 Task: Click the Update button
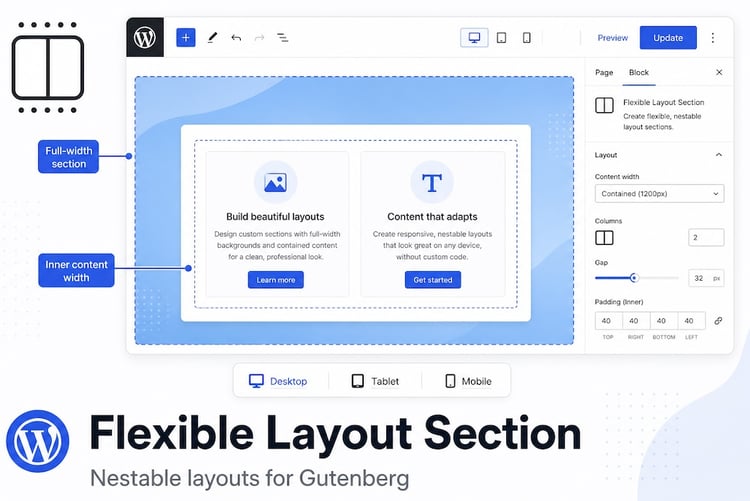coord(668,38)
